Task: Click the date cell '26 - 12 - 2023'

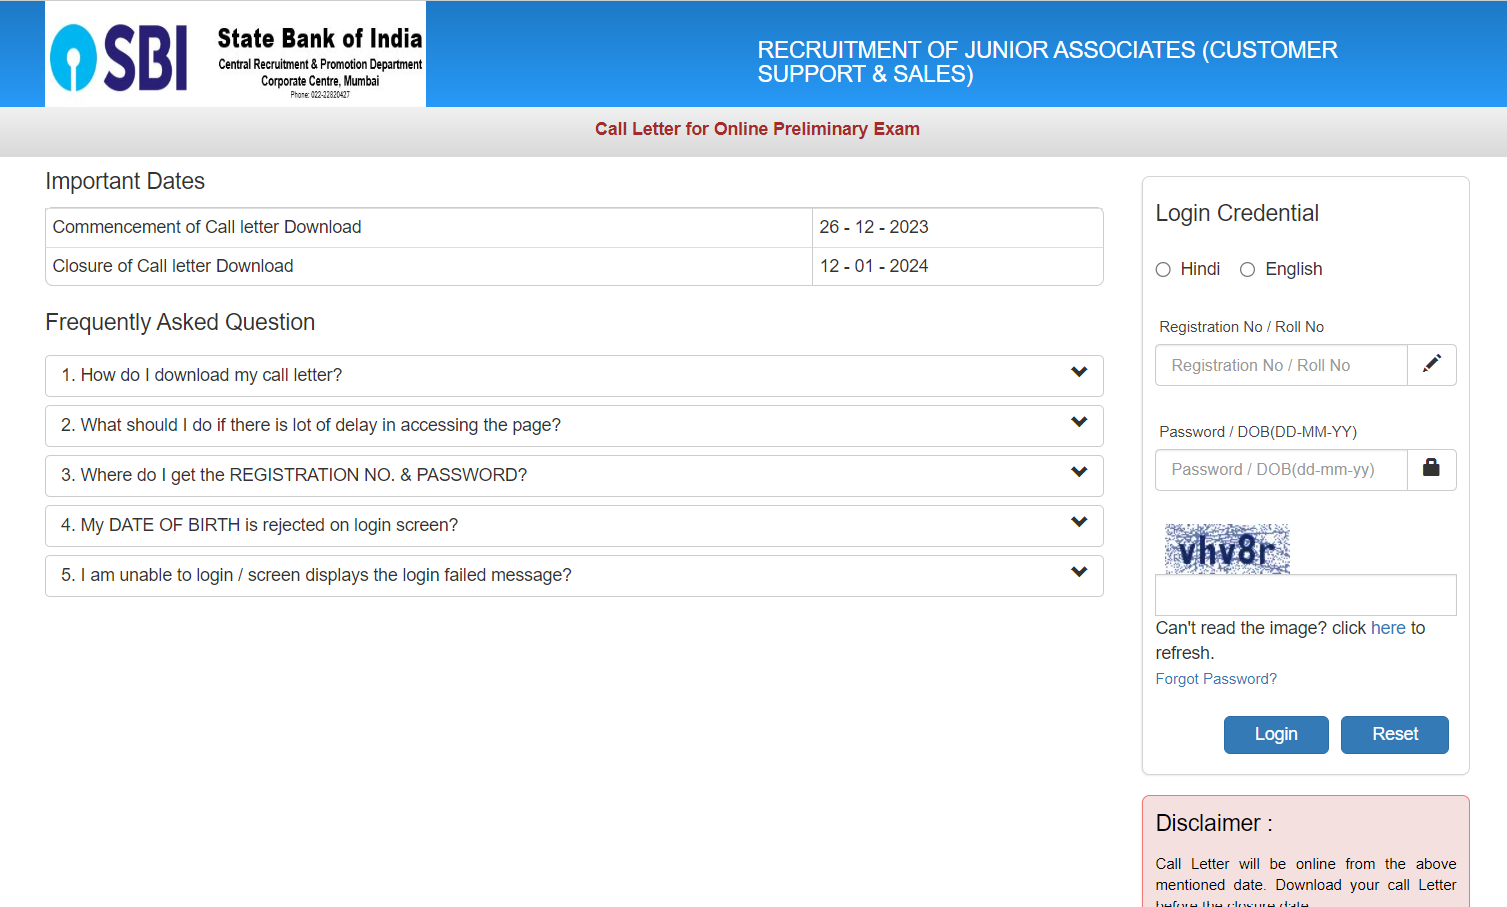Action: [x=958, y=228]
